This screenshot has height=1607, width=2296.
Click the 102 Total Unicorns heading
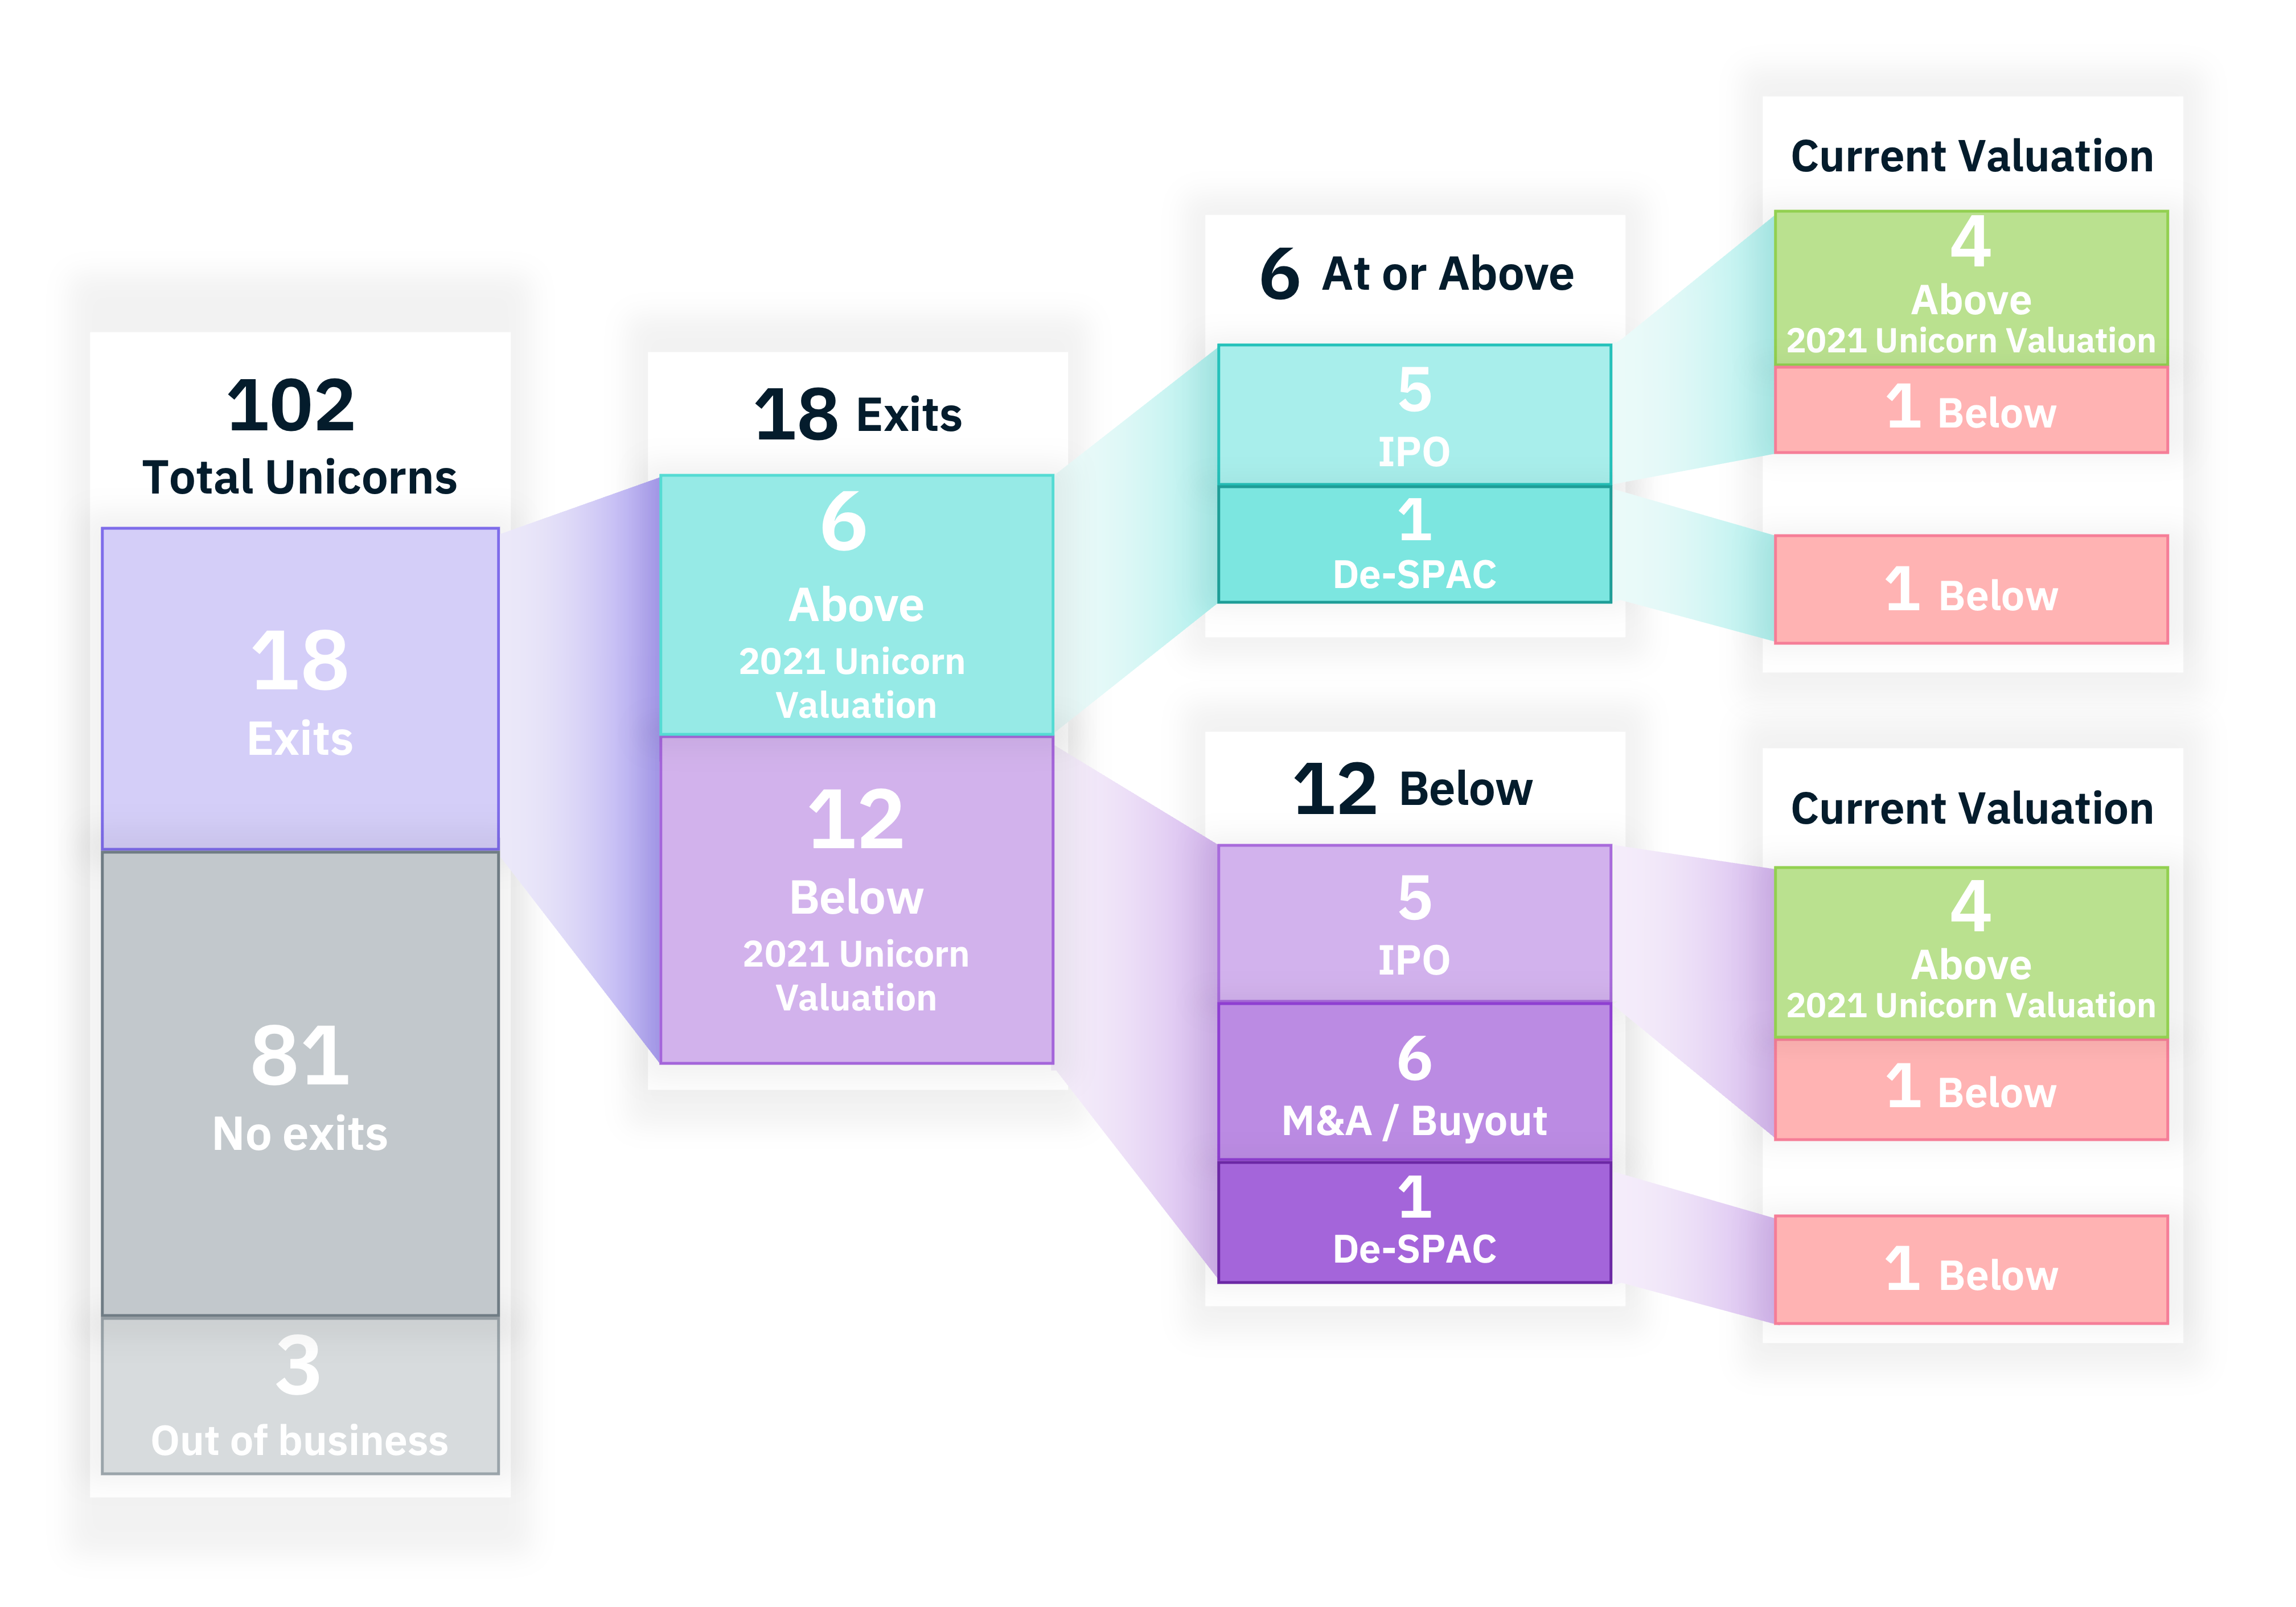tap(298, 436)
